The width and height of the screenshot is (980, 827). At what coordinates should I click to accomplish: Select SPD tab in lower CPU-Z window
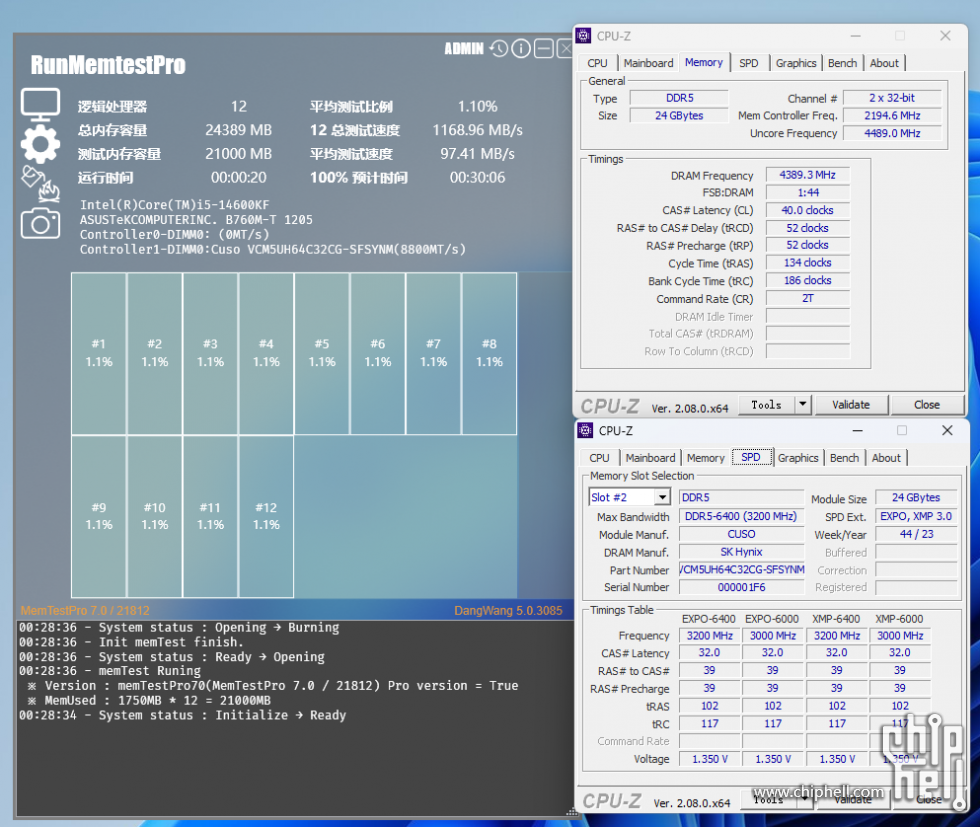pos(751,457)
